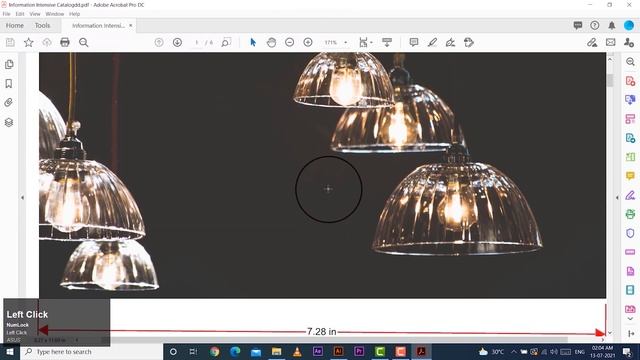Open the blue account profile avatar
640x360 pixels.
point(629,25)
